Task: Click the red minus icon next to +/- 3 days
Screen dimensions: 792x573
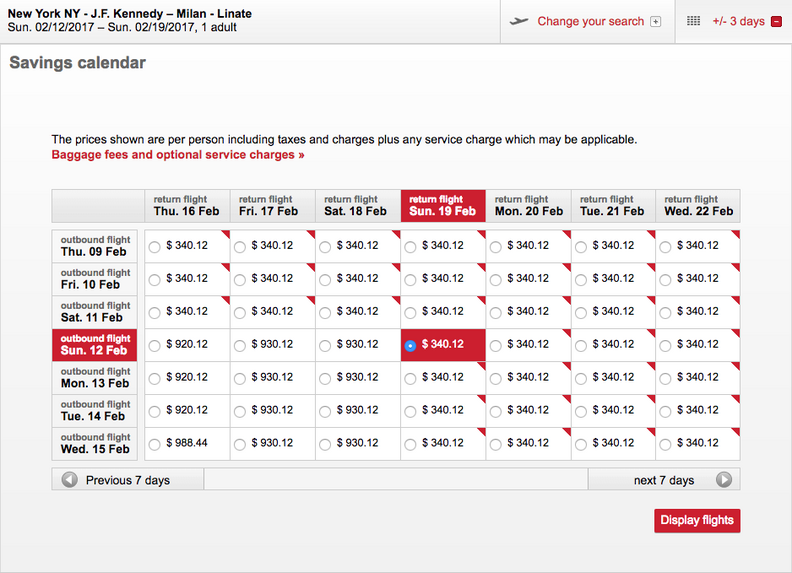Action: (776, 21)
